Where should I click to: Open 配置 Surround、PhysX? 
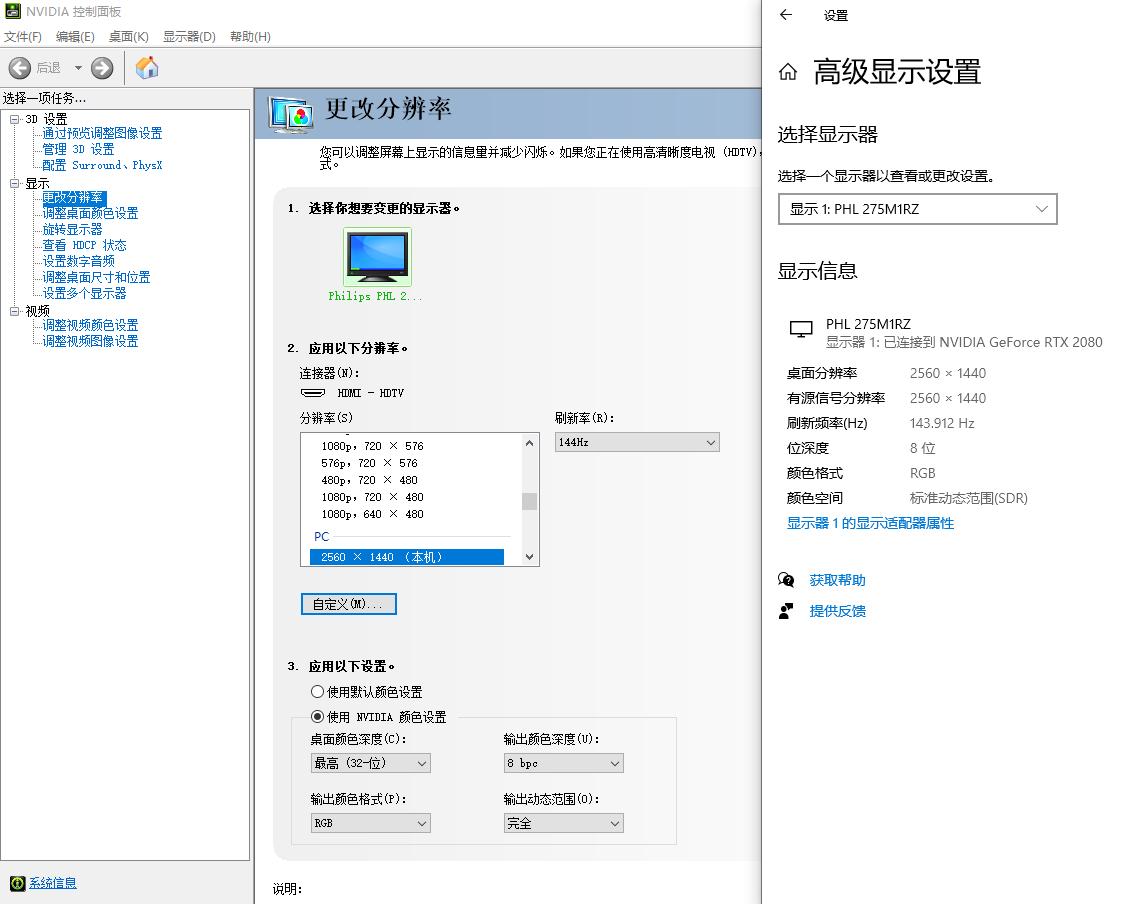click(x=102, y=165)
